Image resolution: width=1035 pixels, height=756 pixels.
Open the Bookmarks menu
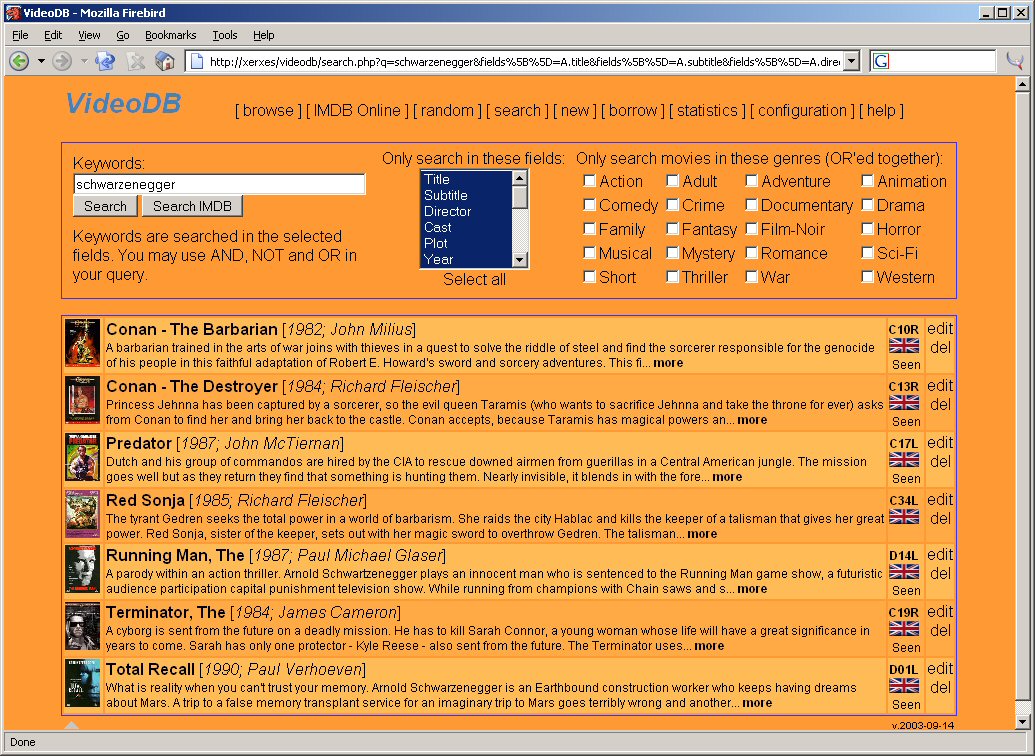point(170,35)
